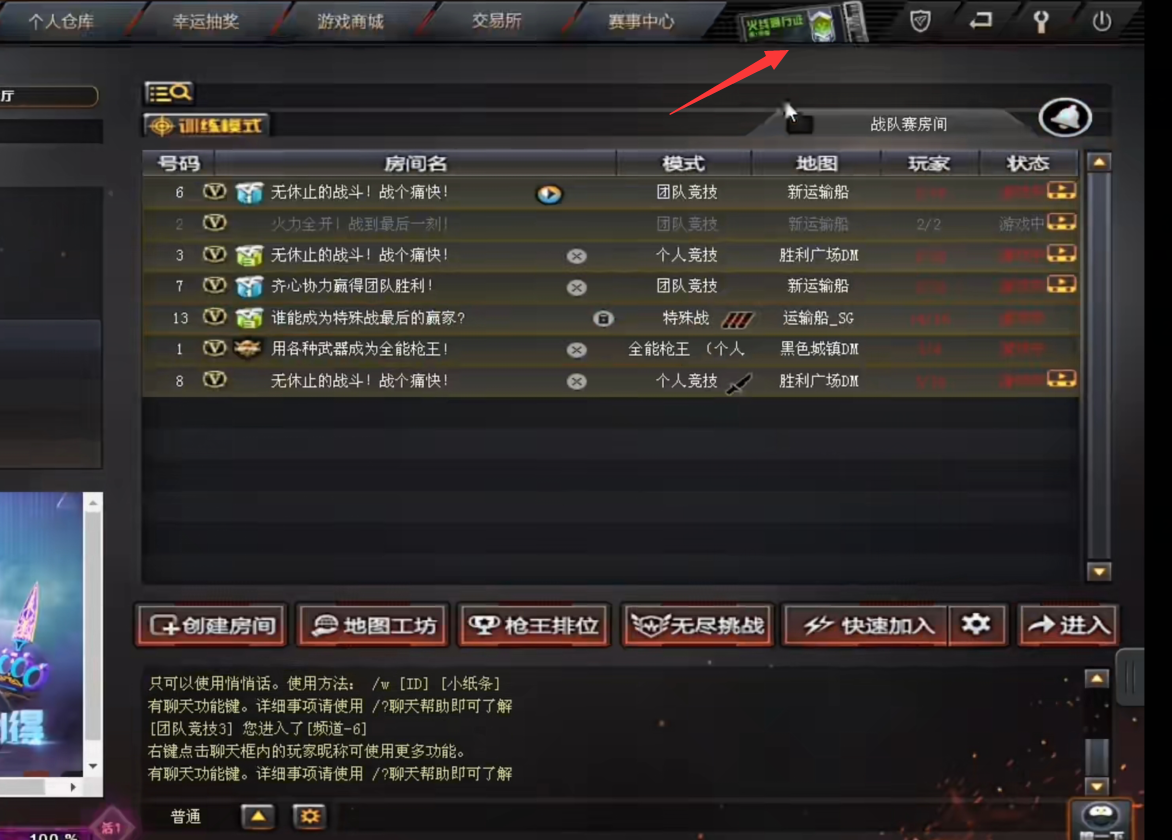Toggle the 战队赛房间 checkbox
Image resolution: width=1172 pixels, height=840 pixels.
click(800, 124)
